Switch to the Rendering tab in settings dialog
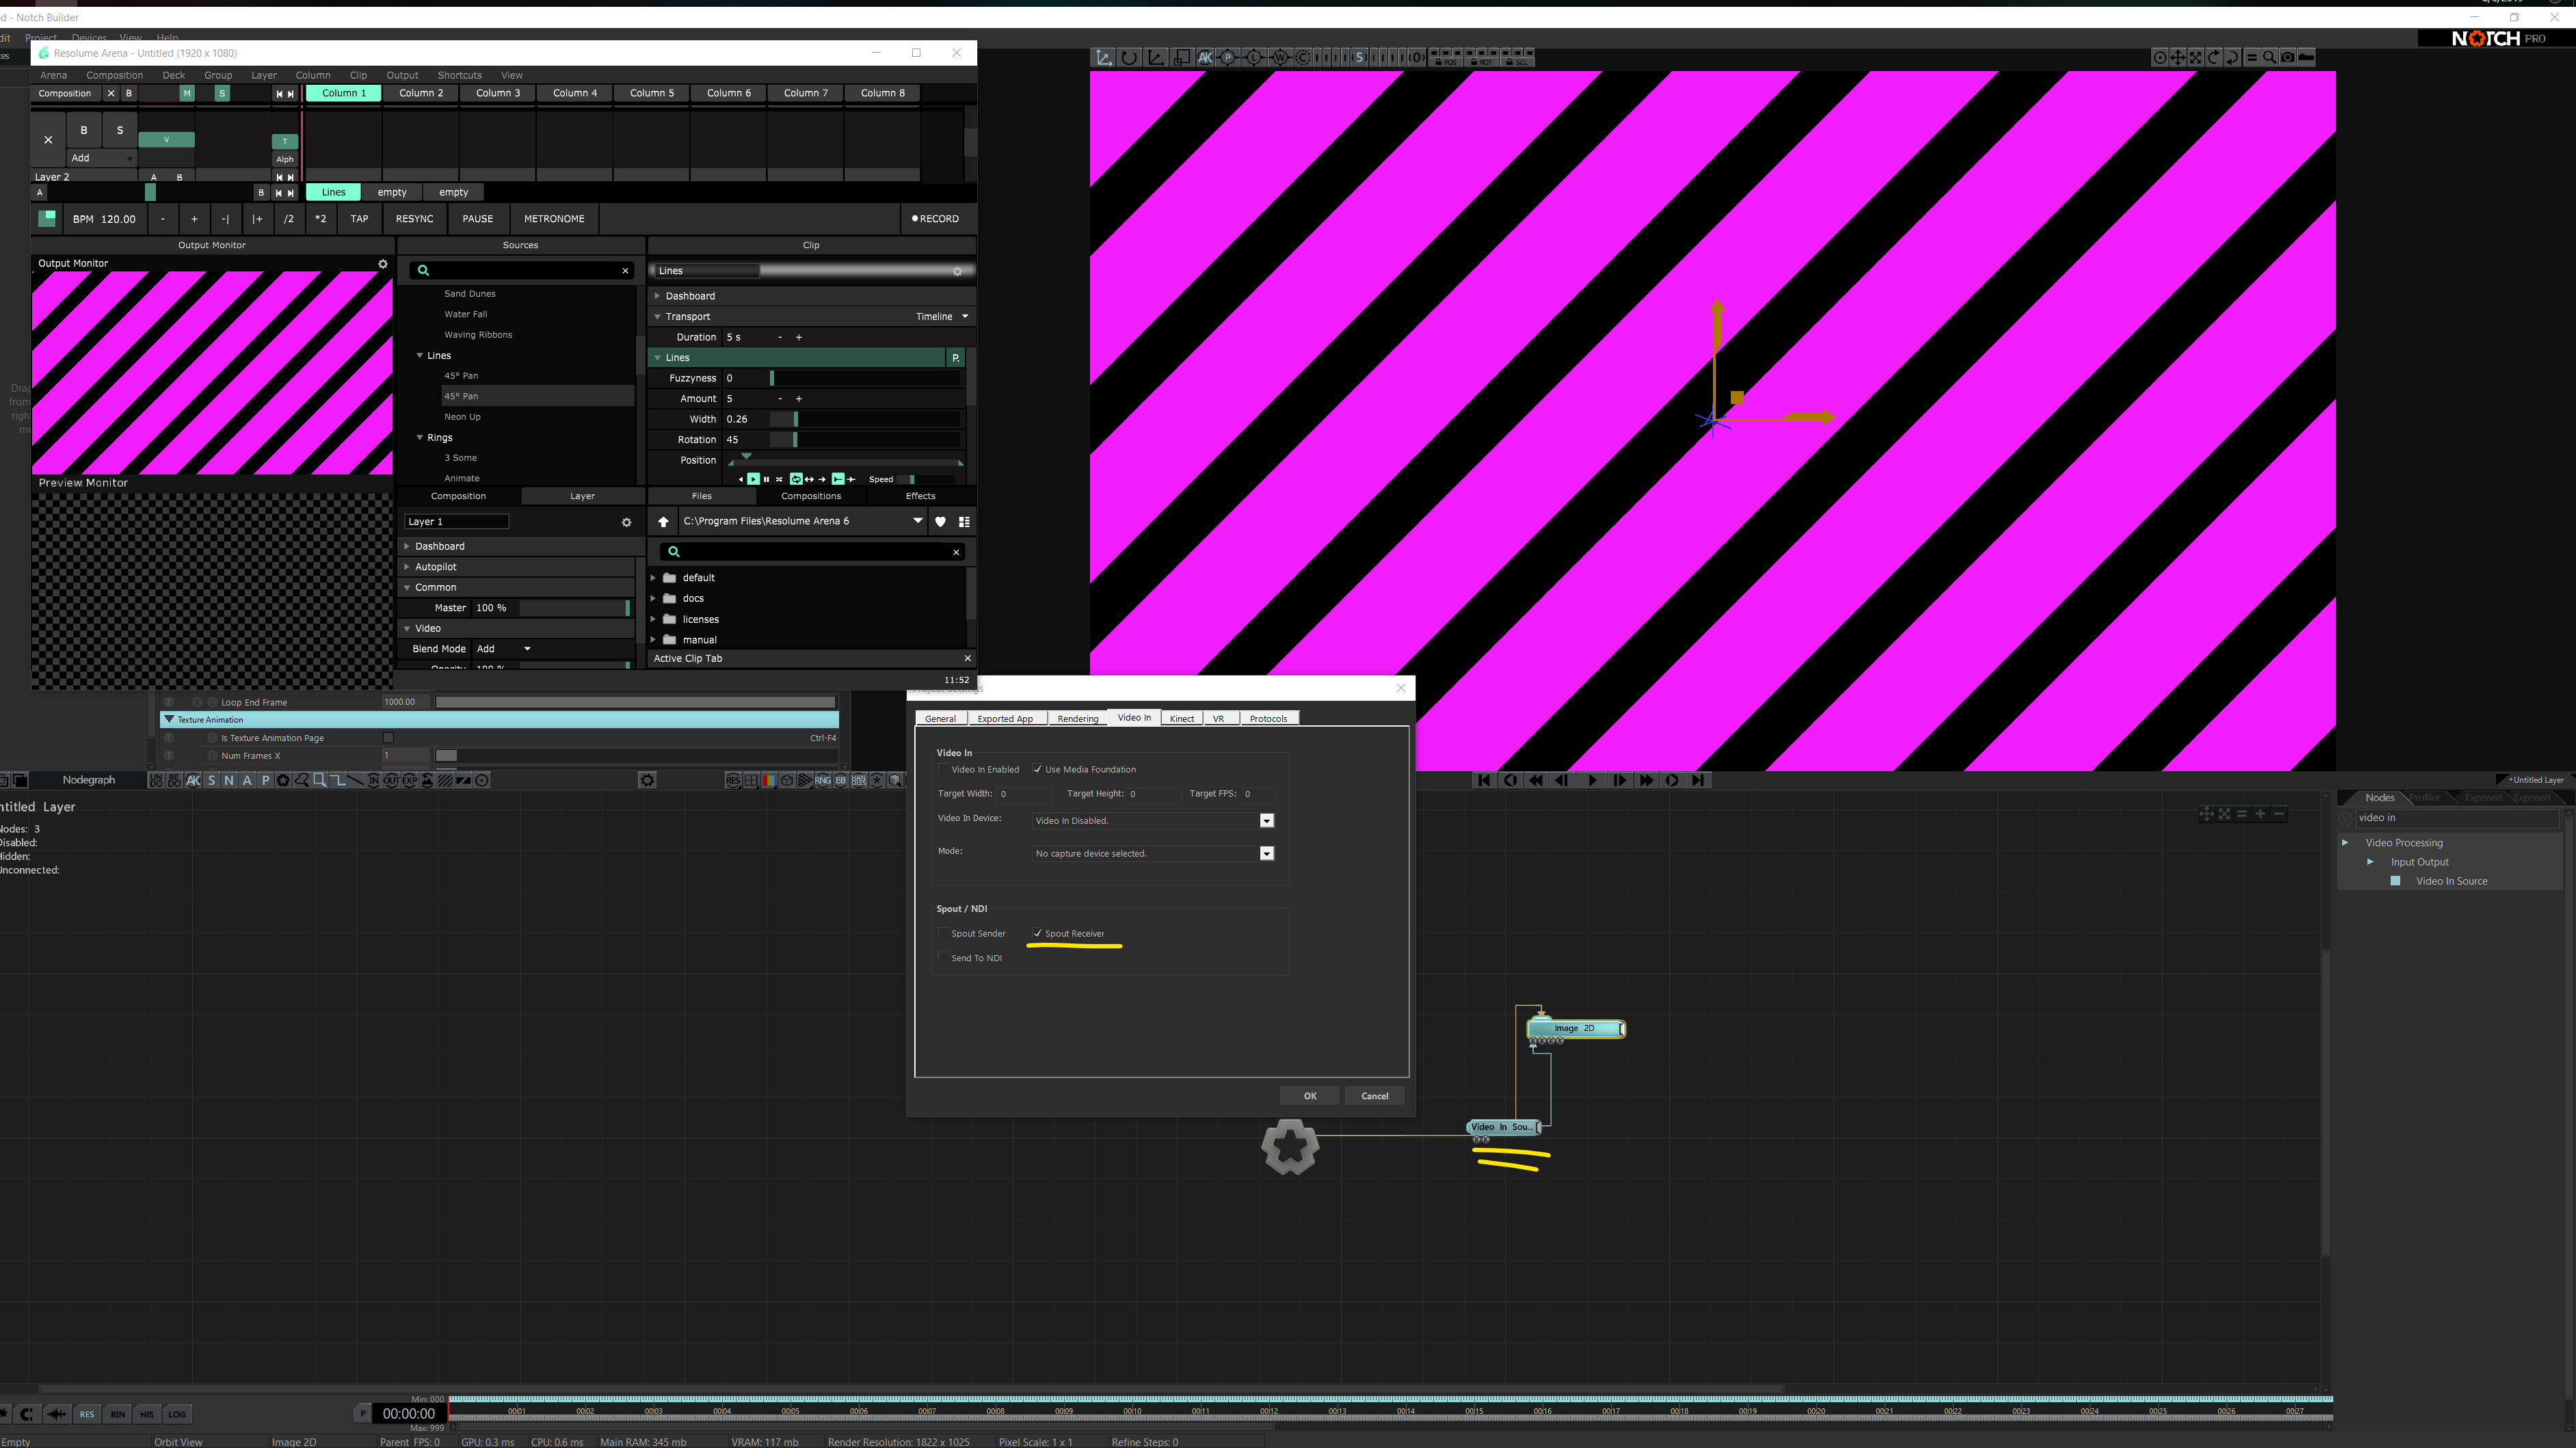This screenshot has height=1448, width=2576. click(1077, 718)
